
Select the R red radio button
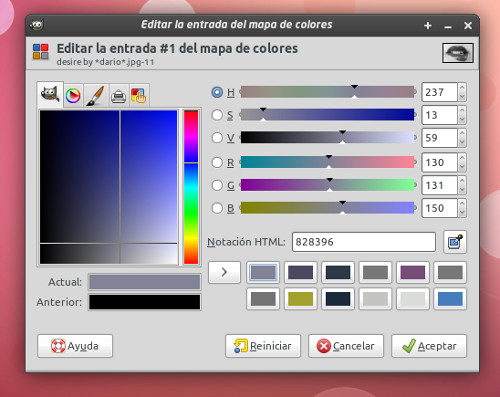[x=217, y=162]
